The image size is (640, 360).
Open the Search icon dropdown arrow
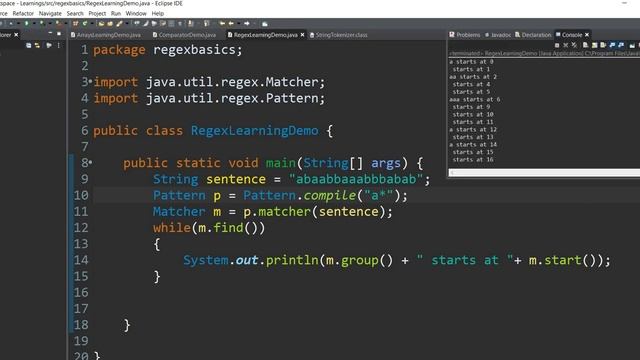tap(127, 24)
